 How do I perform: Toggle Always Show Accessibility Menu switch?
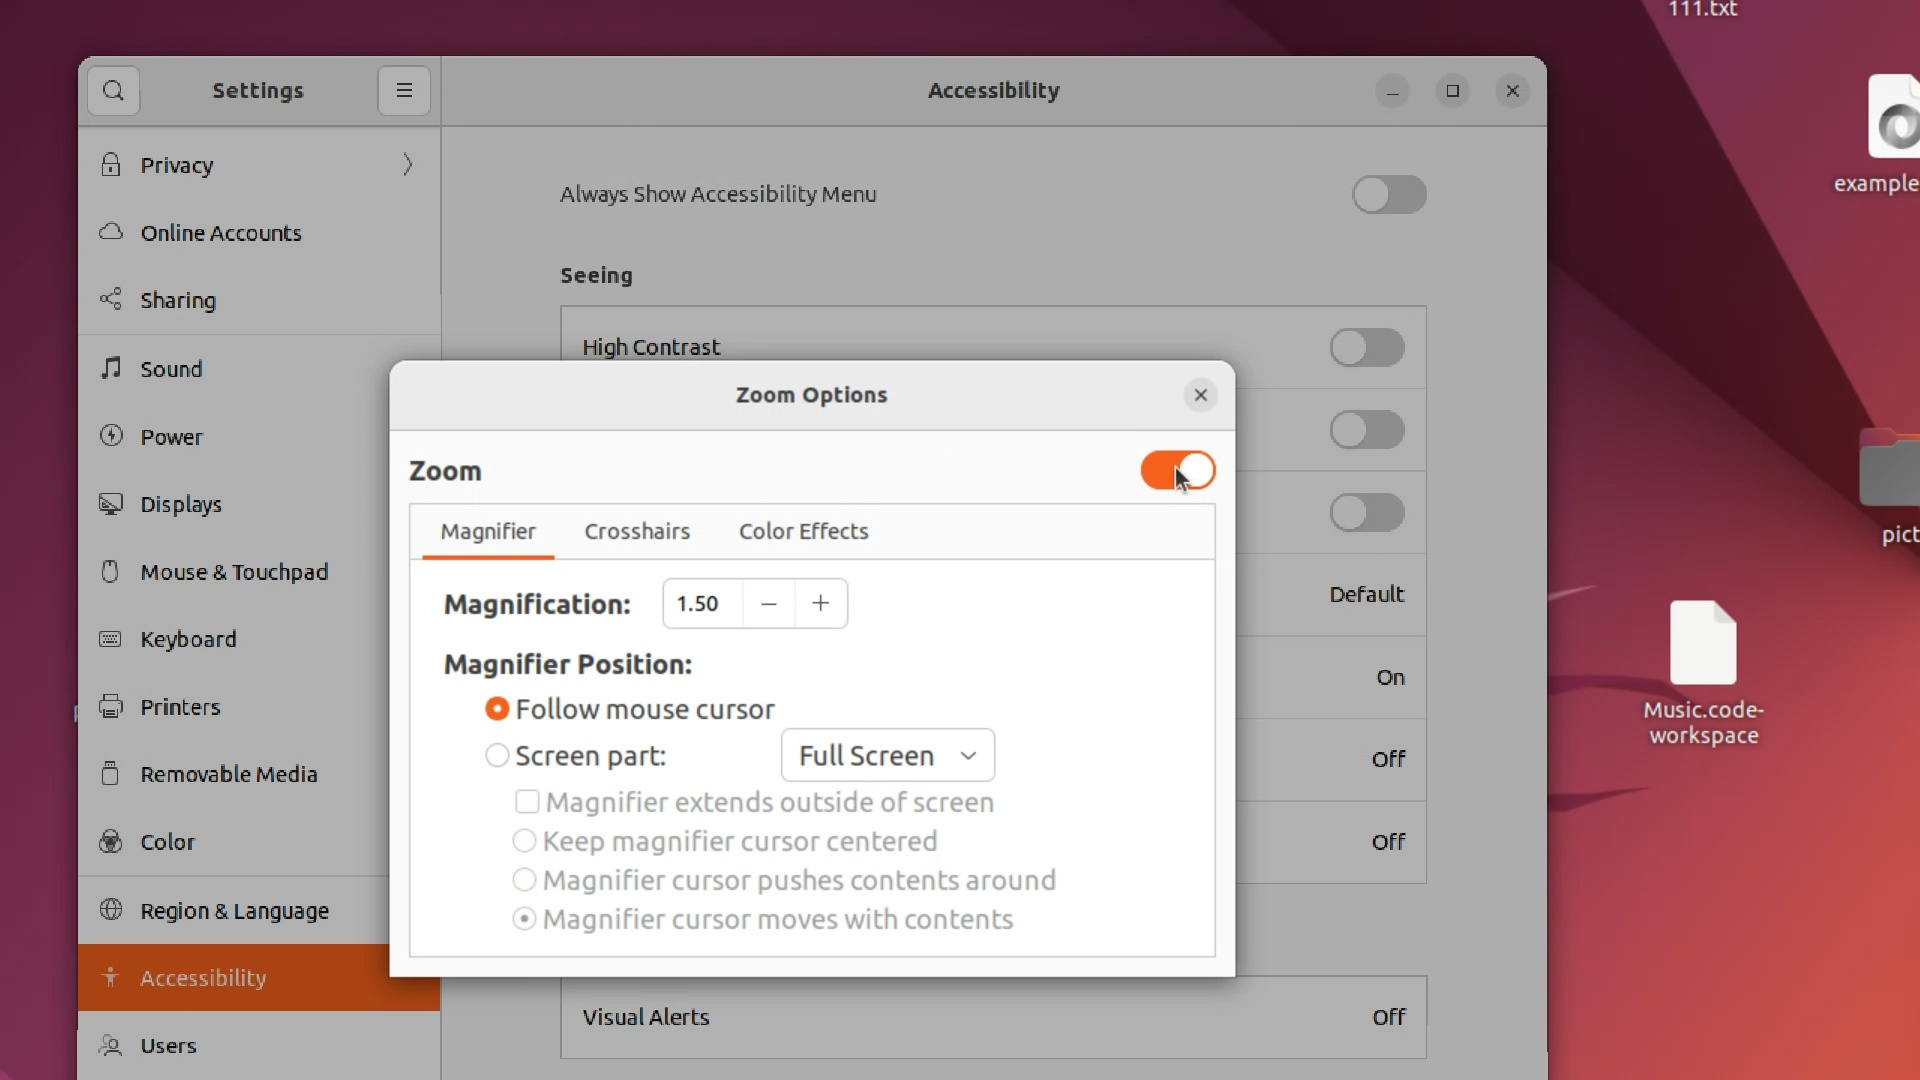point(1388,194)
